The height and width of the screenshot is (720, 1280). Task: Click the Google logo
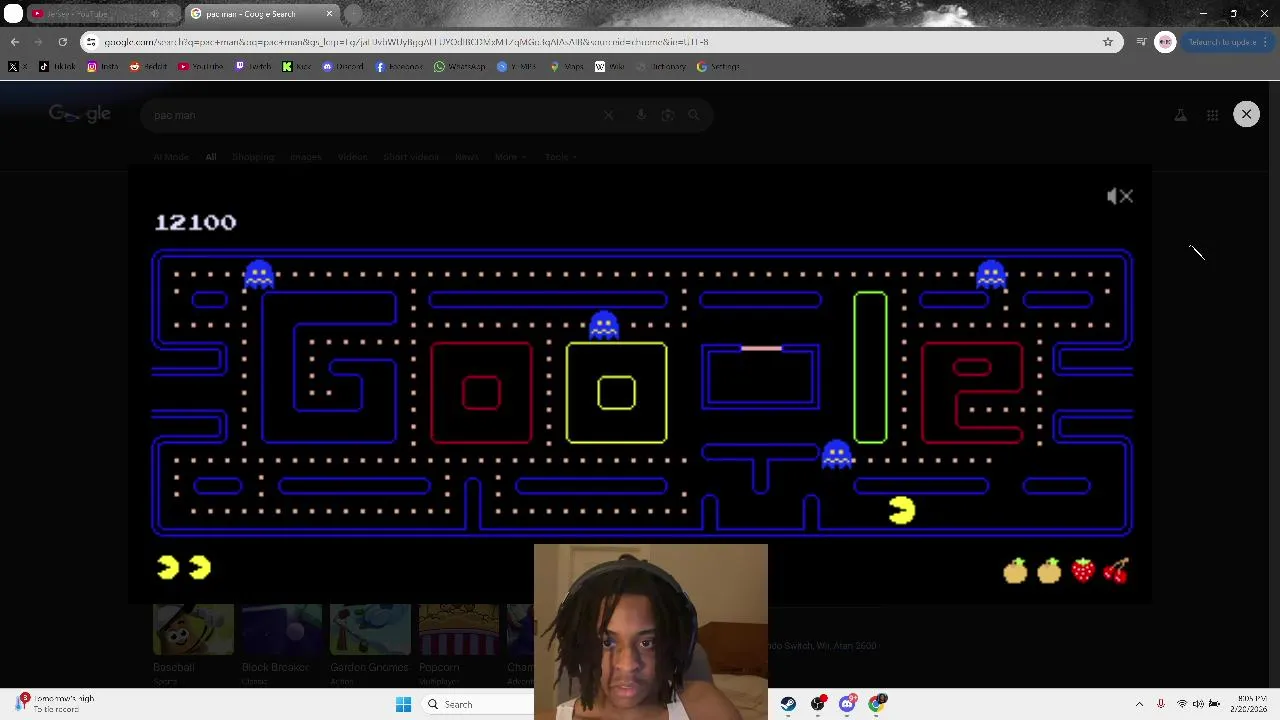pos(80,114)
